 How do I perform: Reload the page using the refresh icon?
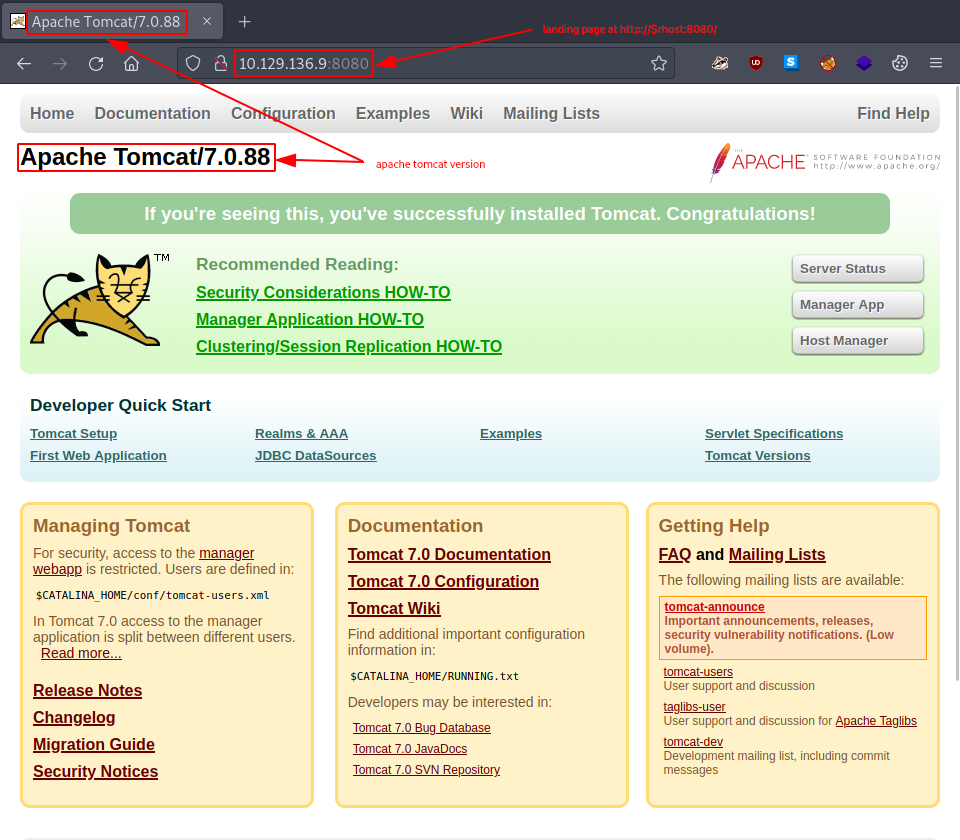pyautogui.click(x=96, y=62)
